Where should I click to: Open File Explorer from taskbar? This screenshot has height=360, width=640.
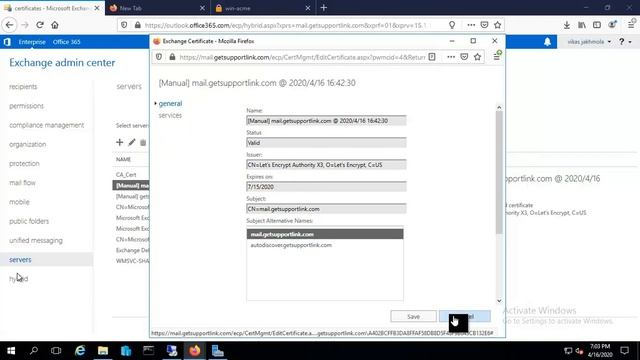pyautogui.click(x=103, y=351)
